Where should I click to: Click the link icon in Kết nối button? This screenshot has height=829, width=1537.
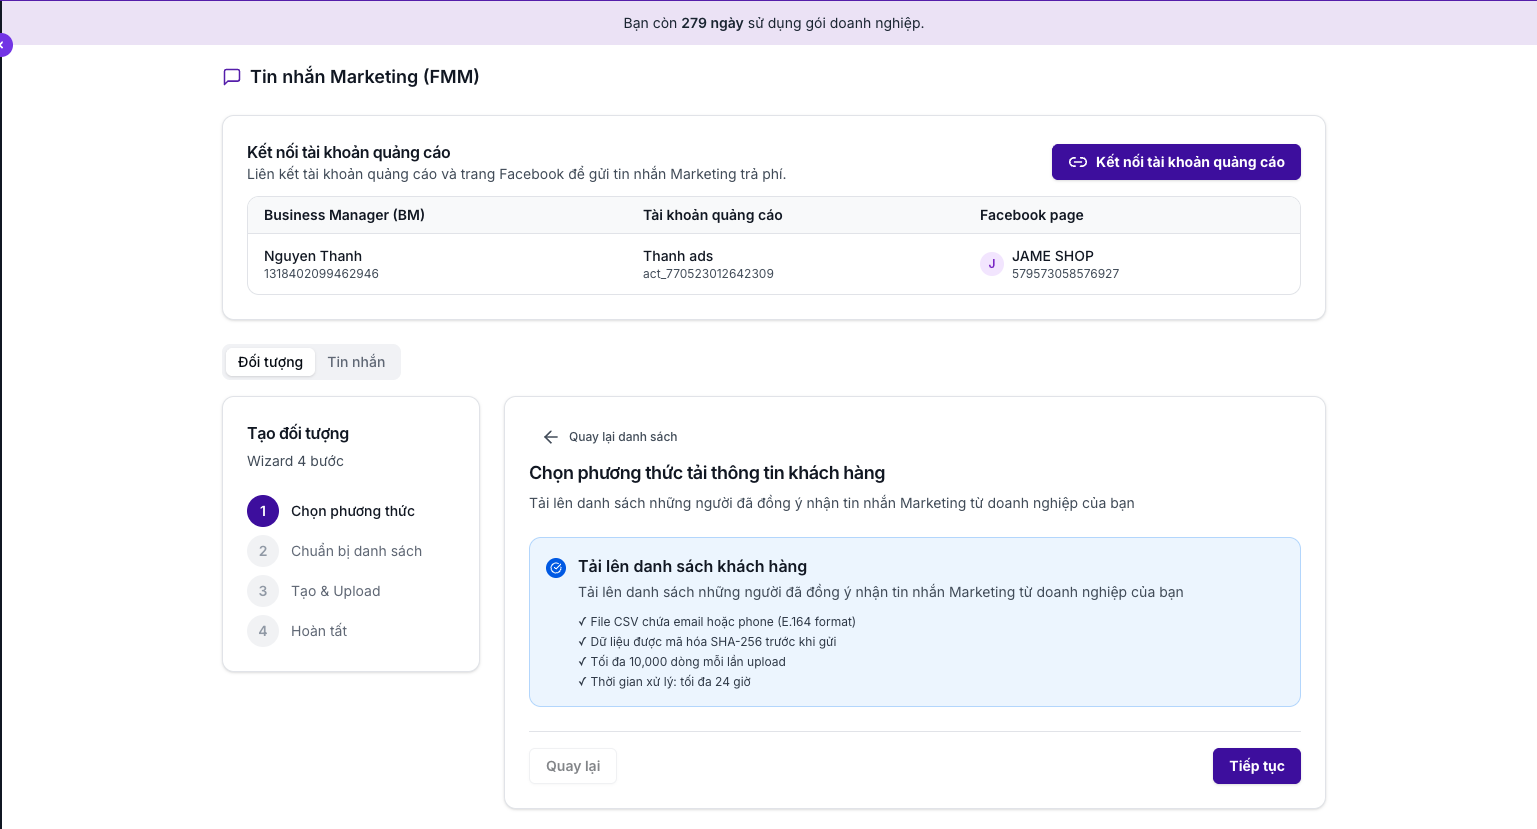click(1078, 162)
